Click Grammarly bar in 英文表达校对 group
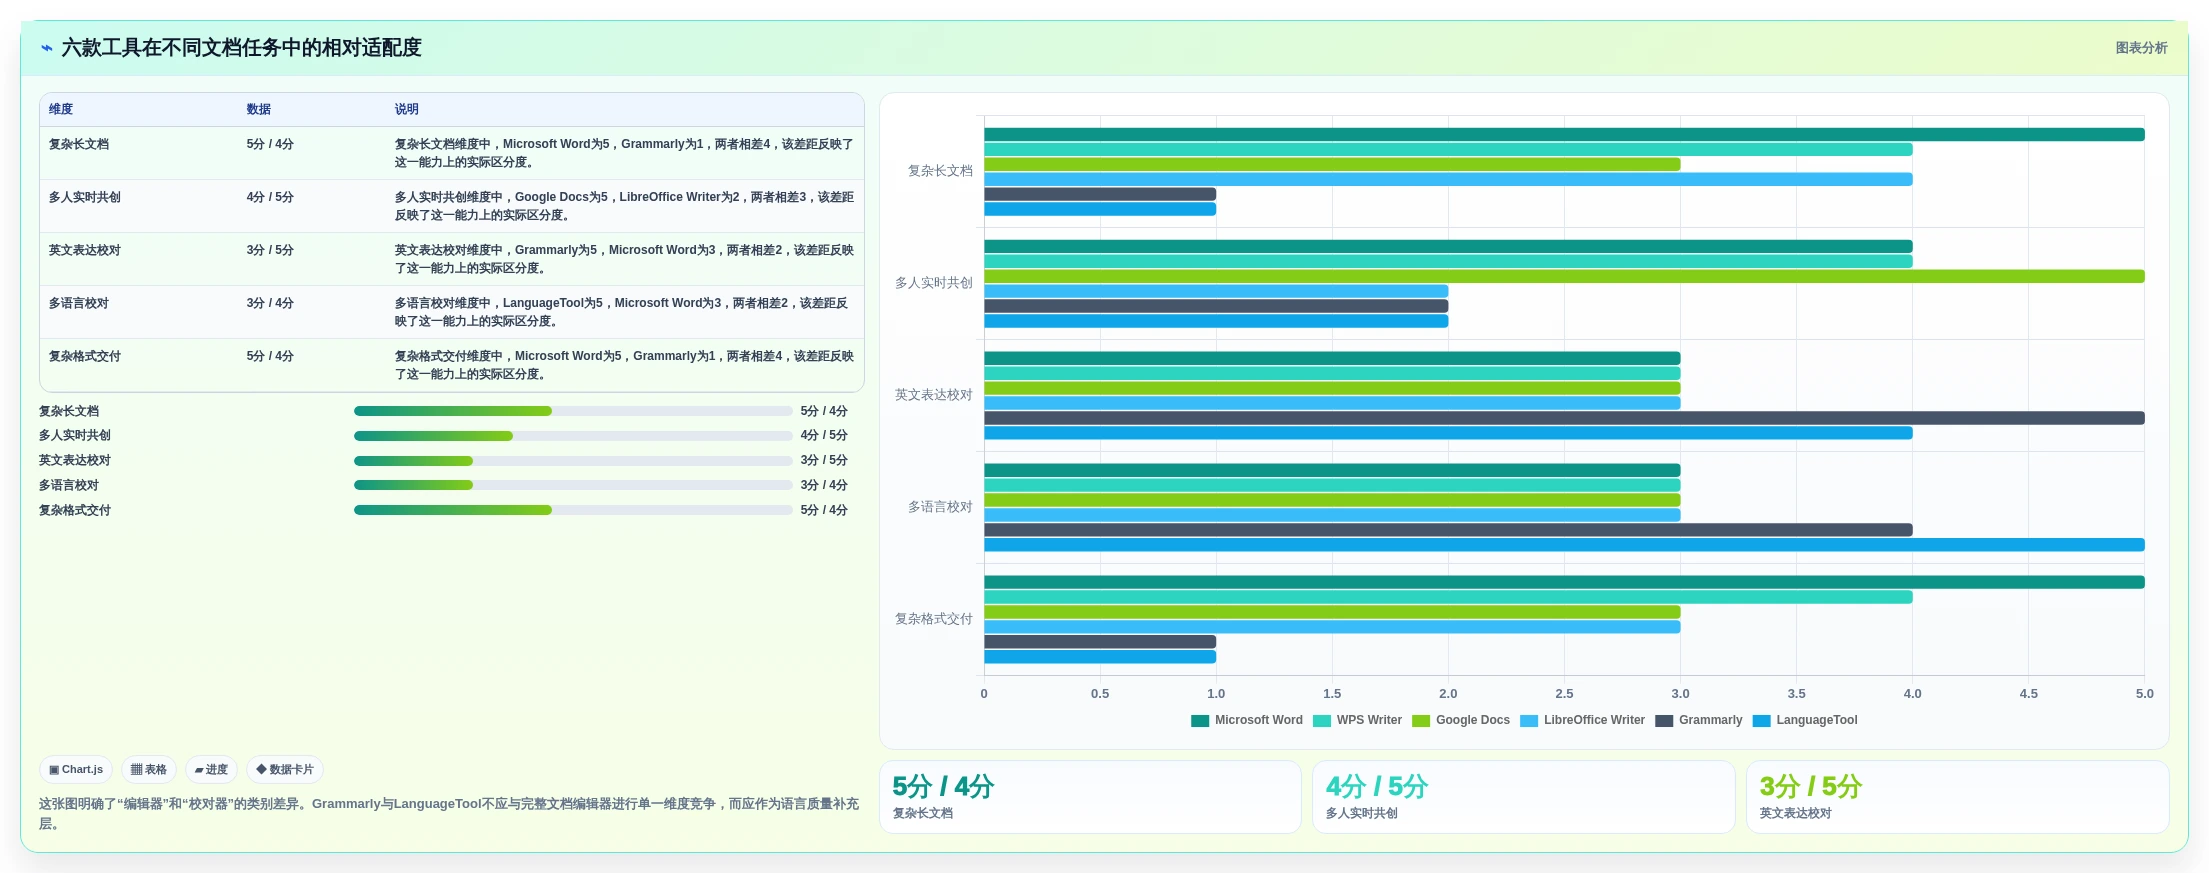 1564,418
